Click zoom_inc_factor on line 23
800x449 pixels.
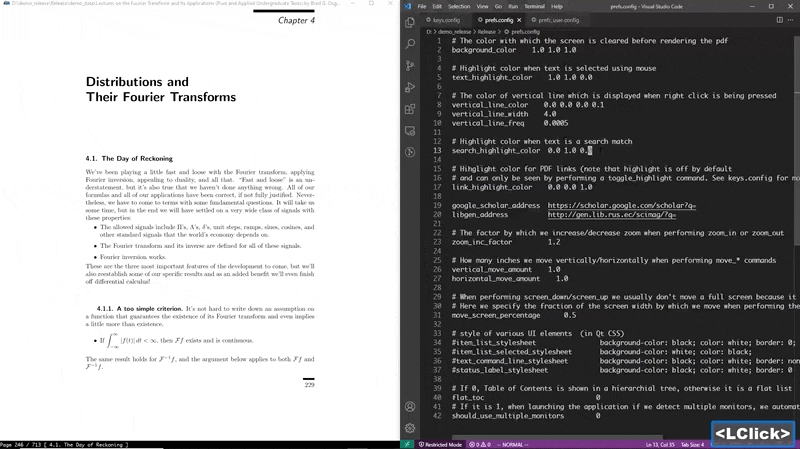[482, 242]
